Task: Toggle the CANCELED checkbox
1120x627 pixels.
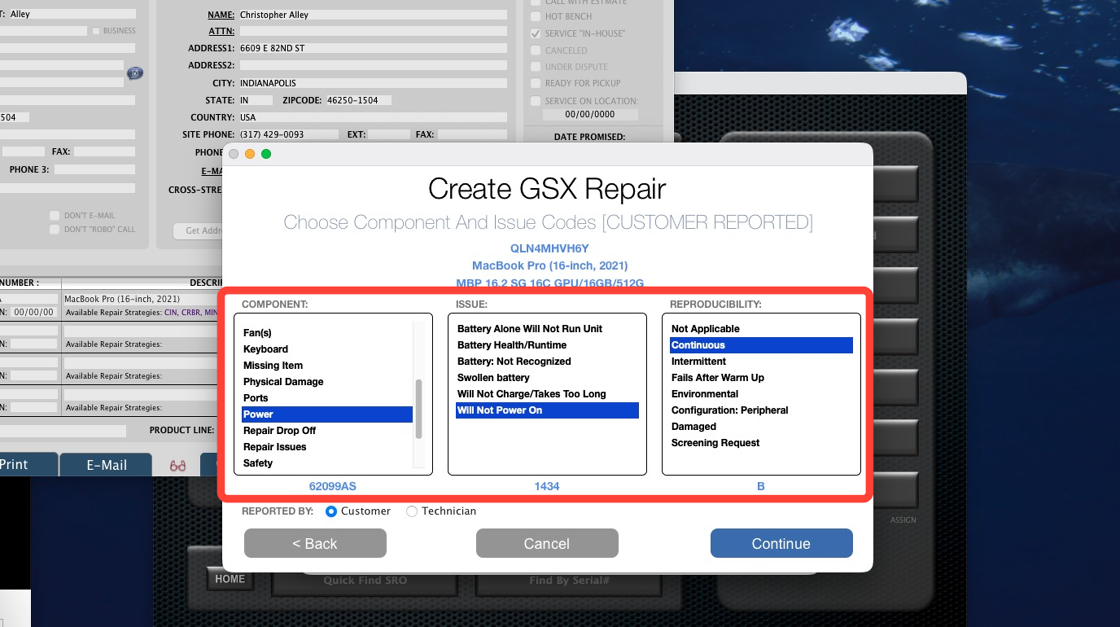Action: [x=535, y=50]
